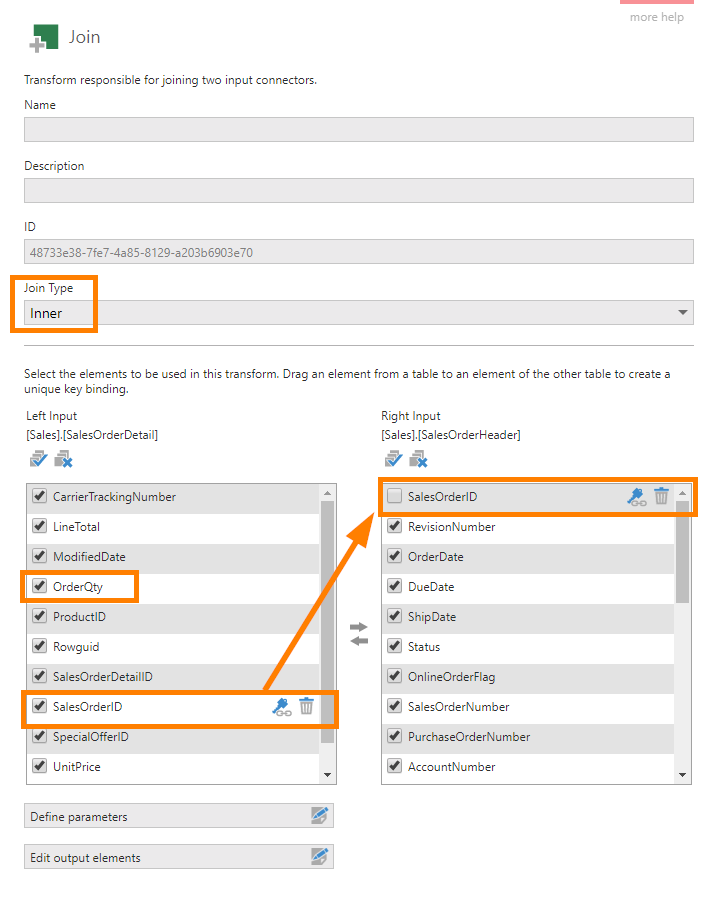Deselect all elements in Left Input
This screenshot has width=717, height=898.
point(62,459)
